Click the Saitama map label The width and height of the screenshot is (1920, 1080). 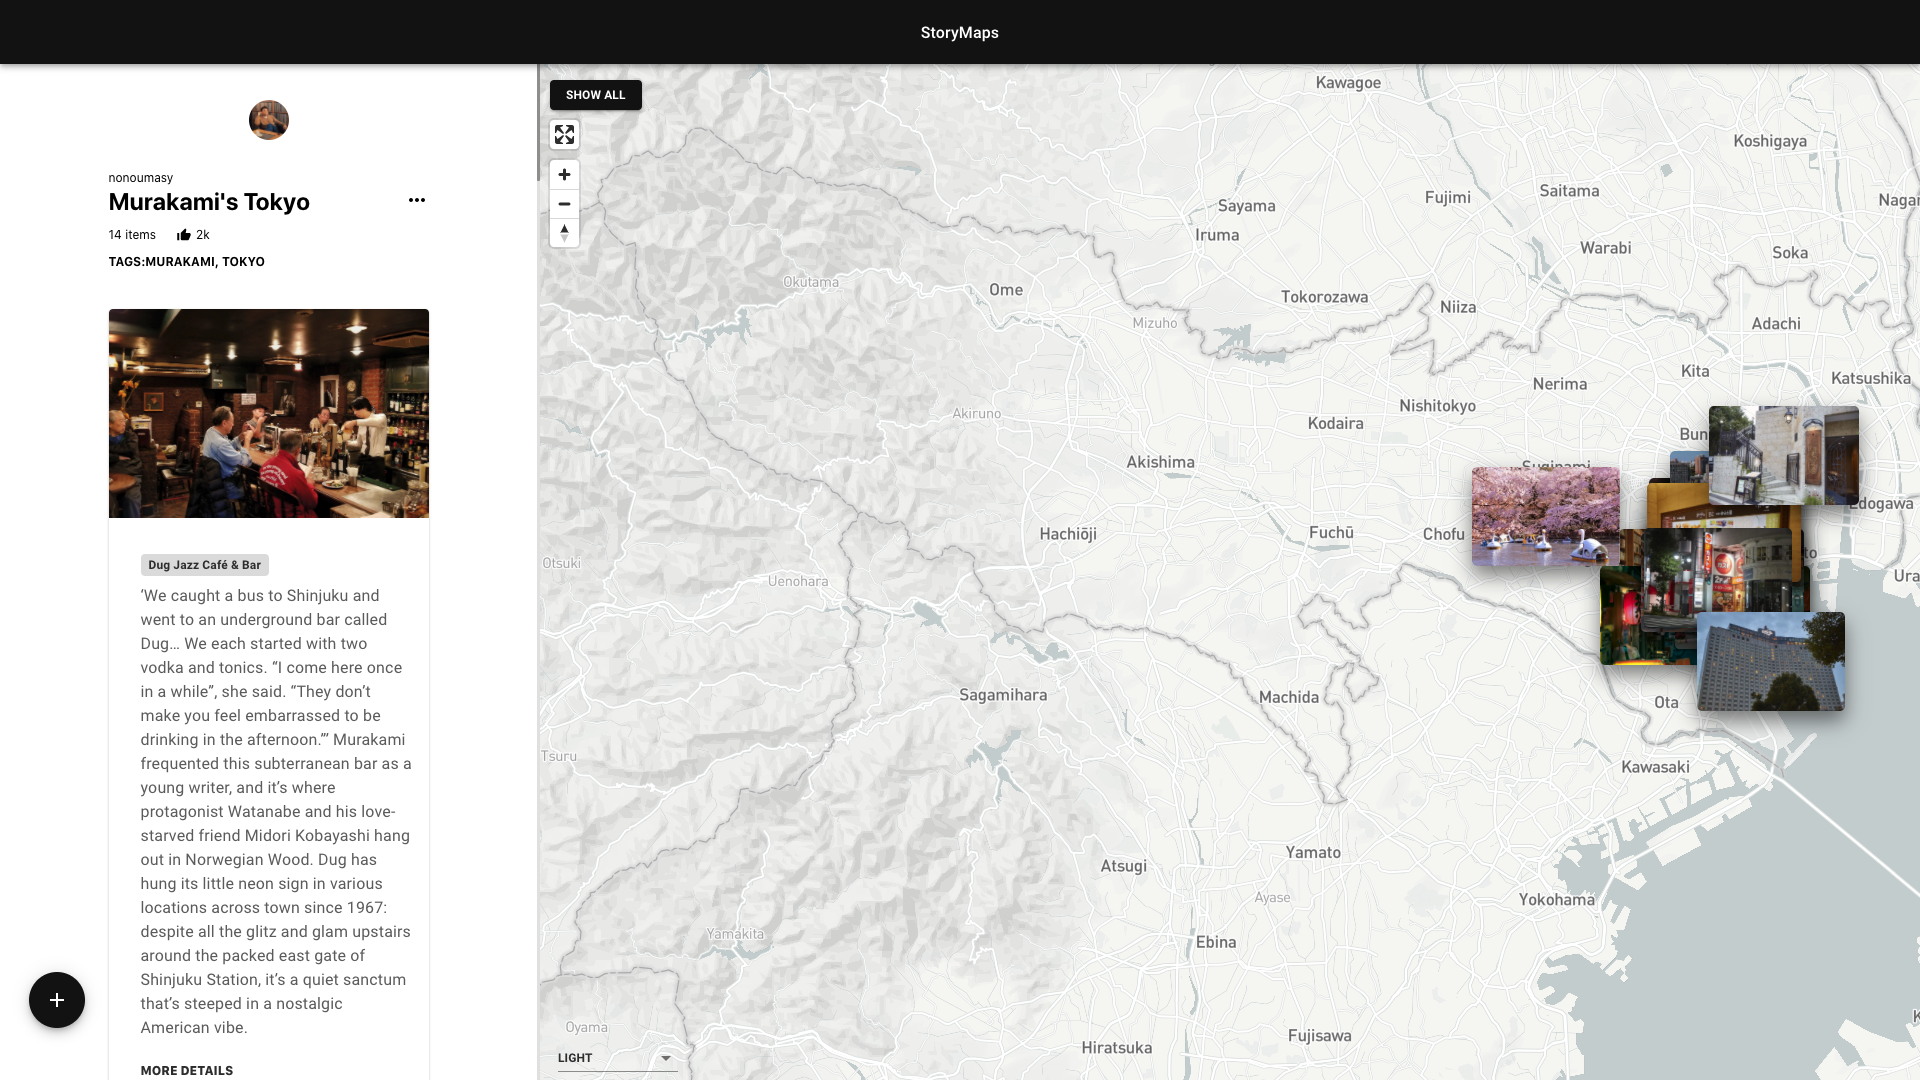[x=1569, y=191]
